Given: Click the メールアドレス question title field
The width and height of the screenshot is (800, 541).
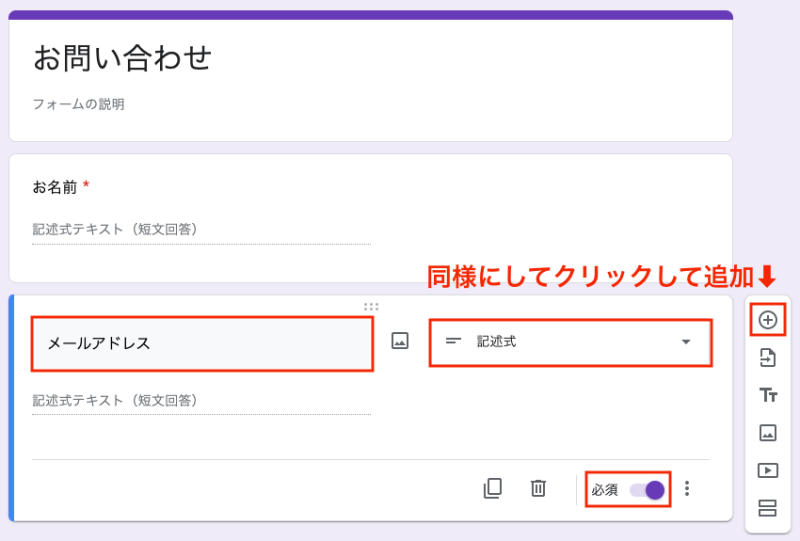Looking at the screenshot, I should 202,343.
